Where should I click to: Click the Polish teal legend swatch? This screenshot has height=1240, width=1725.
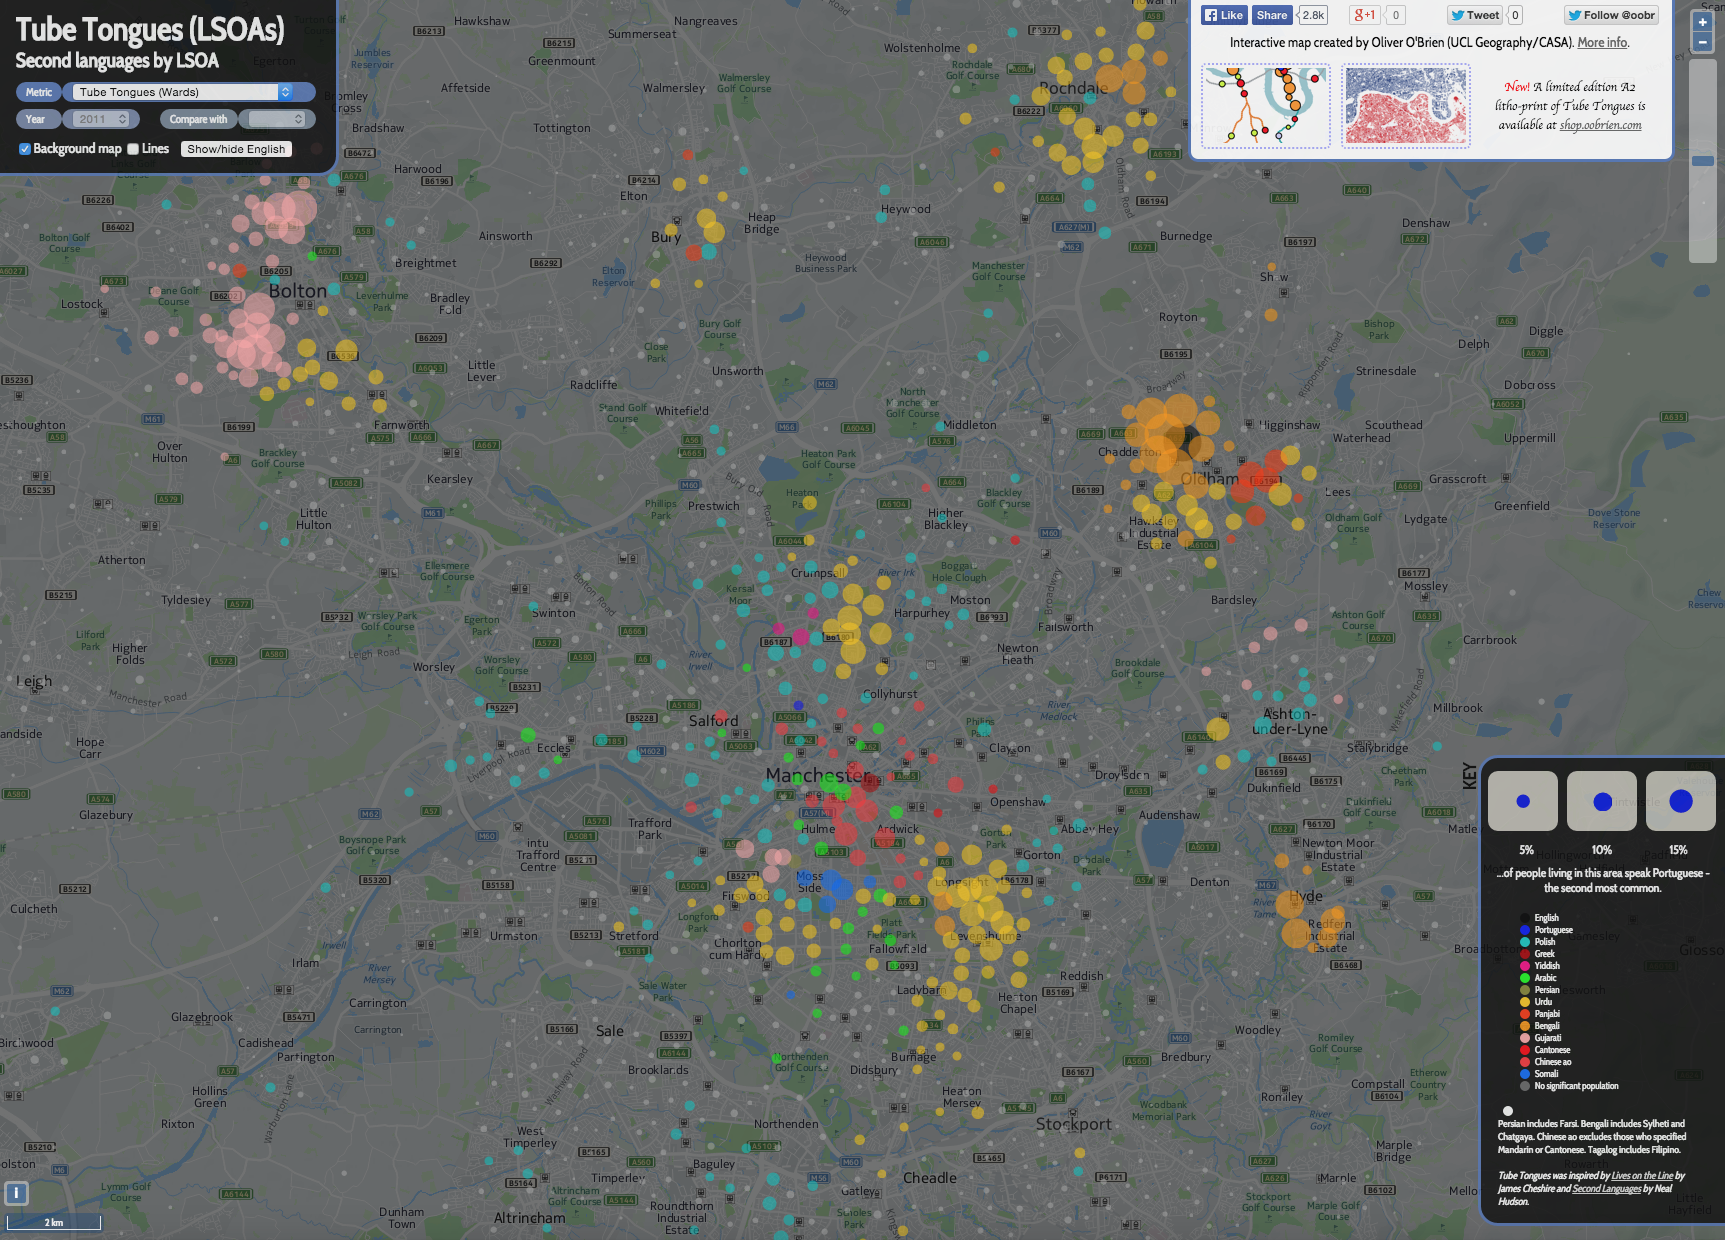point(1525,942)
